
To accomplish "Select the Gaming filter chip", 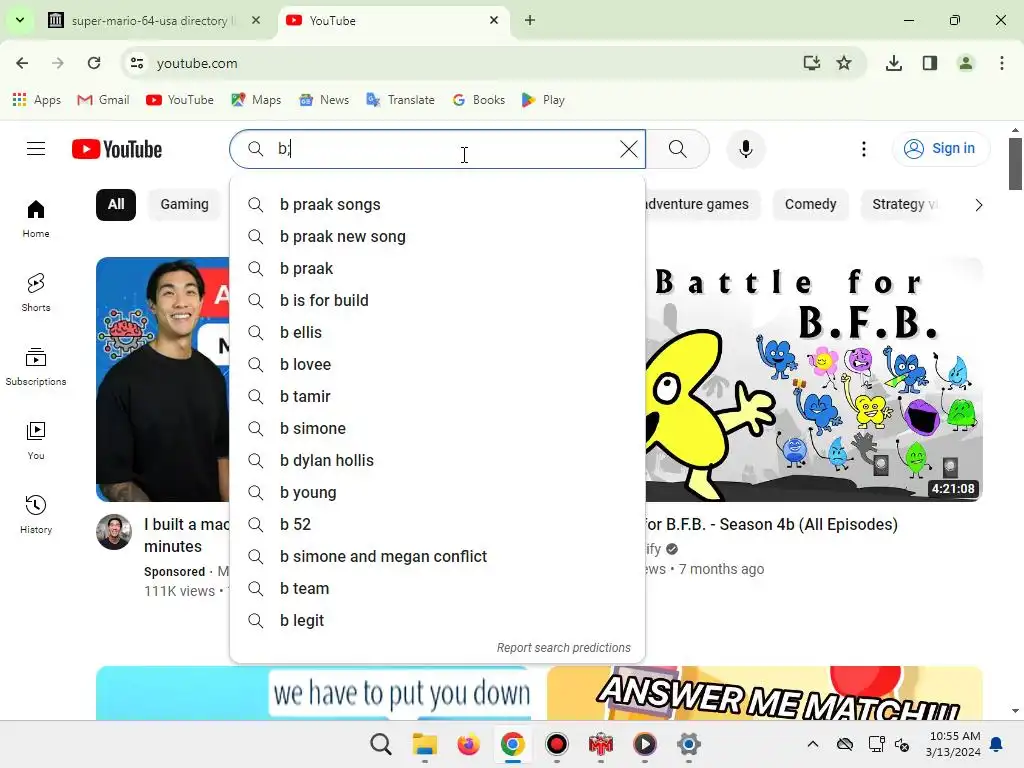I will click(184, 204).
